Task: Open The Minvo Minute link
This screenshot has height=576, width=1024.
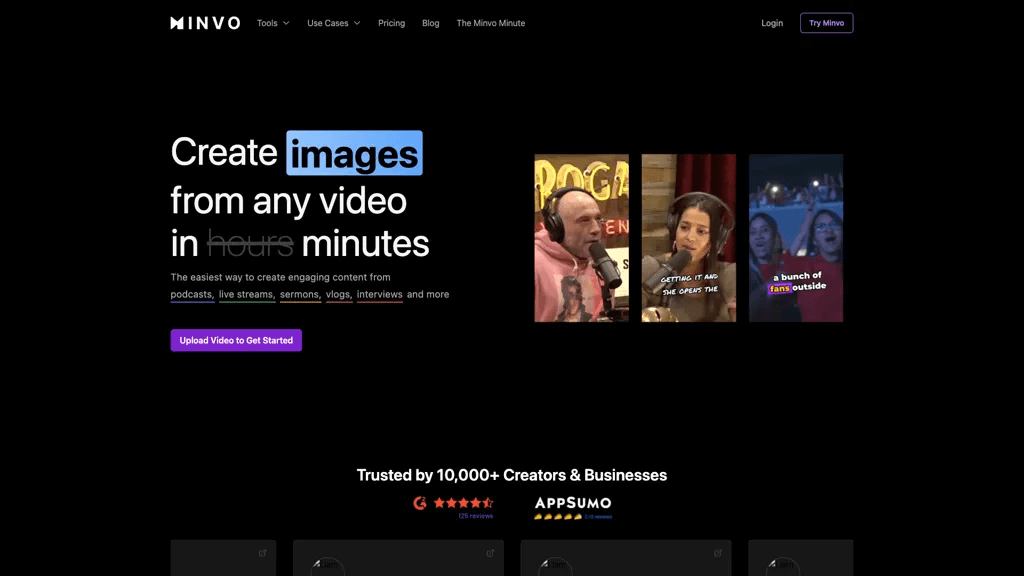Action: (490, 23)
